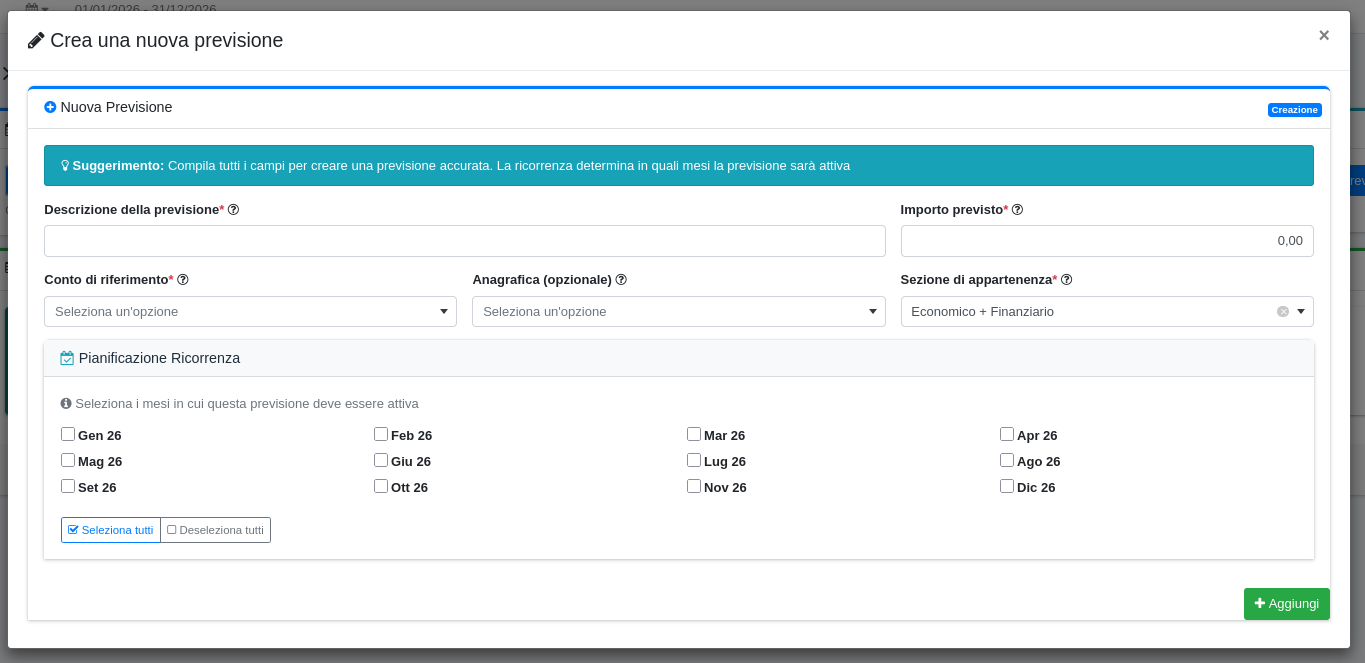Click help icon beside Importo previsto
This screenshot has height=663, width=1365.
(x=1017, y=210)
